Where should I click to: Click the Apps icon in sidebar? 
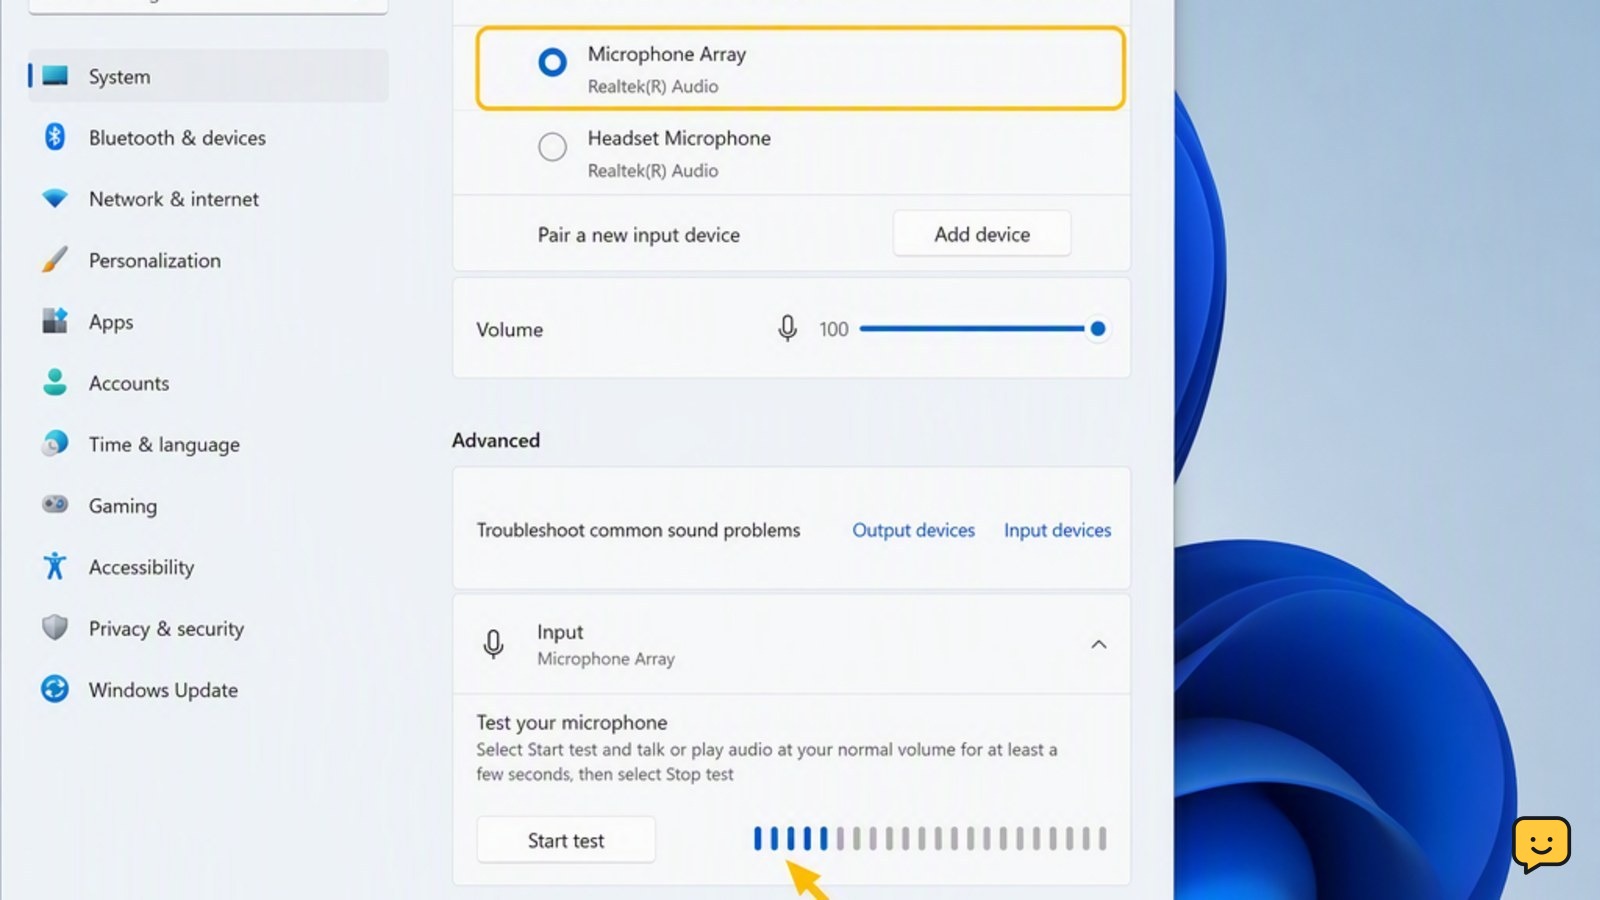tap(55, 321)
